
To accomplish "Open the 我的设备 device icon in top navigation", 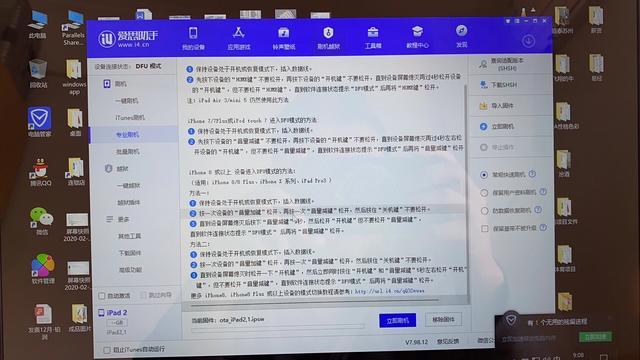I will pos(193,33).
